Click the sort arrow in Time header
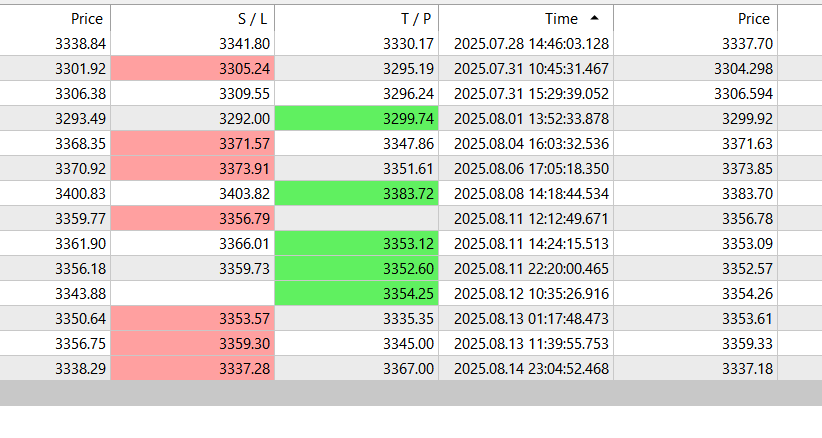The width and height of the screenshot is (822, 438). coord(596,18)
